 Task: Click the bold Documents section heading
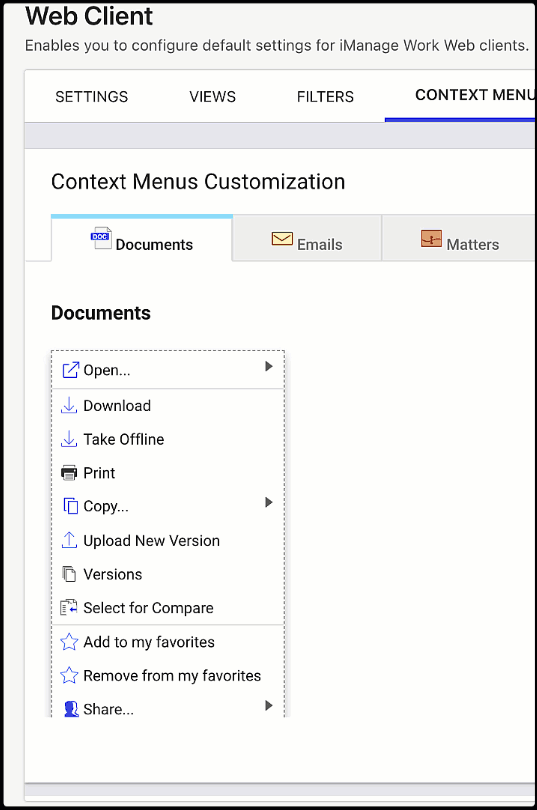(x=101, y=313)
